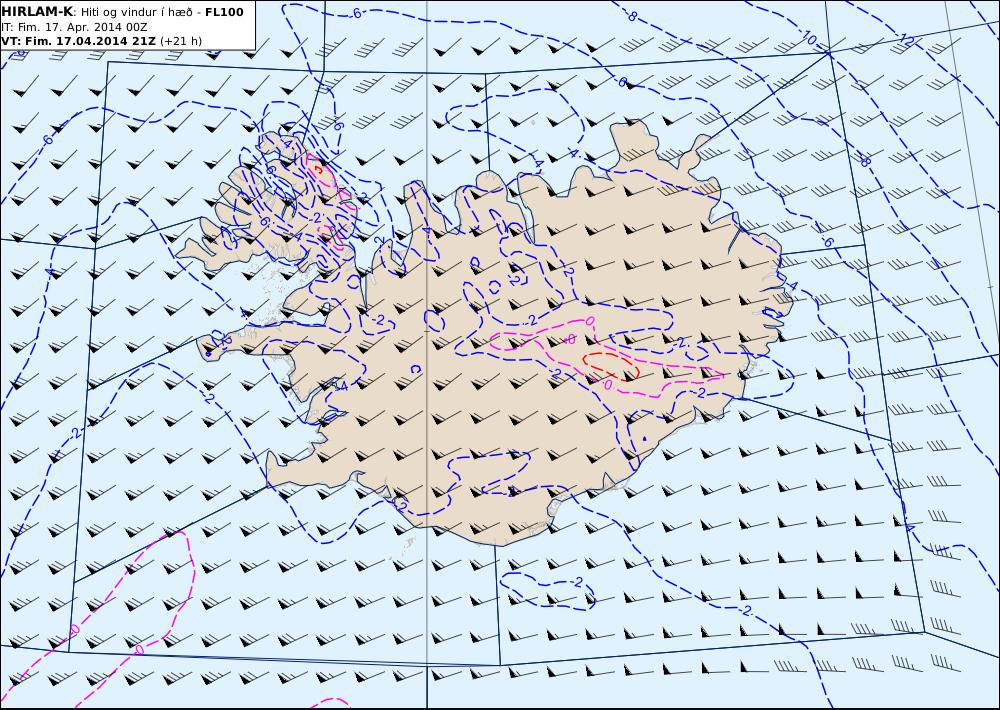Click the '-12' isotherm contour label
This screenshot has width=1000, height=710.
(x=904, y=39)
